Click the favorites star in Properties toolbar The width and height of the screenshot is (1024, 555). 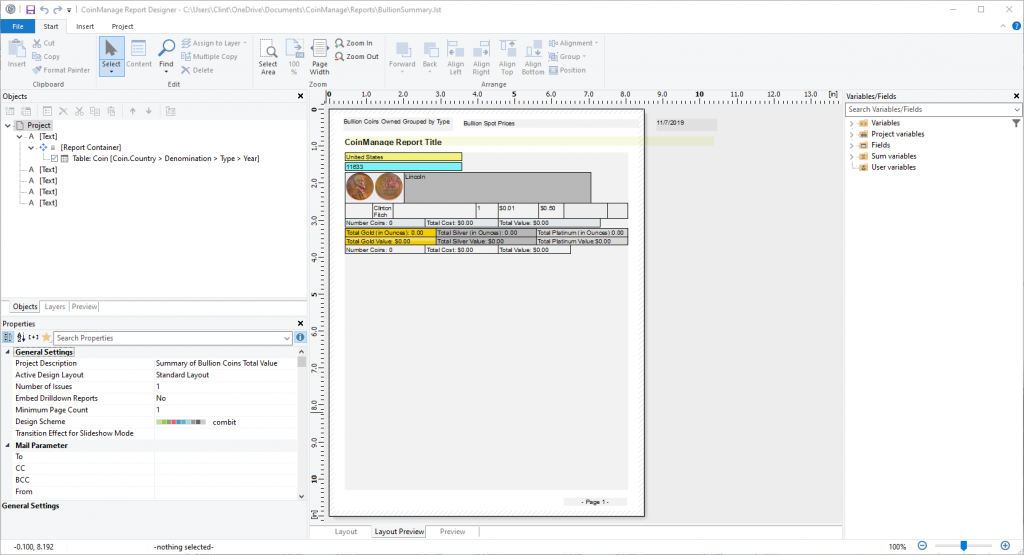[x=46, y=338]
